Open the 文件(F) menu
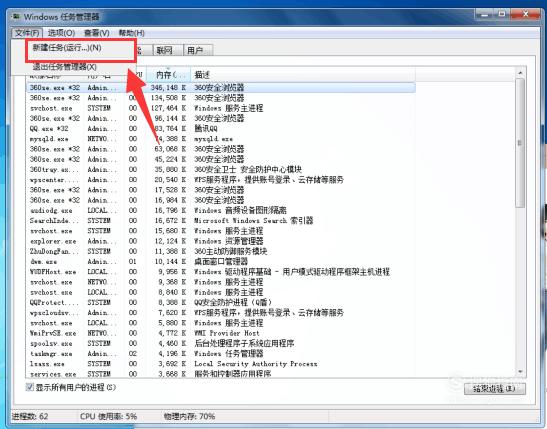This screenshot has width=547, height=429. [27, 33]
